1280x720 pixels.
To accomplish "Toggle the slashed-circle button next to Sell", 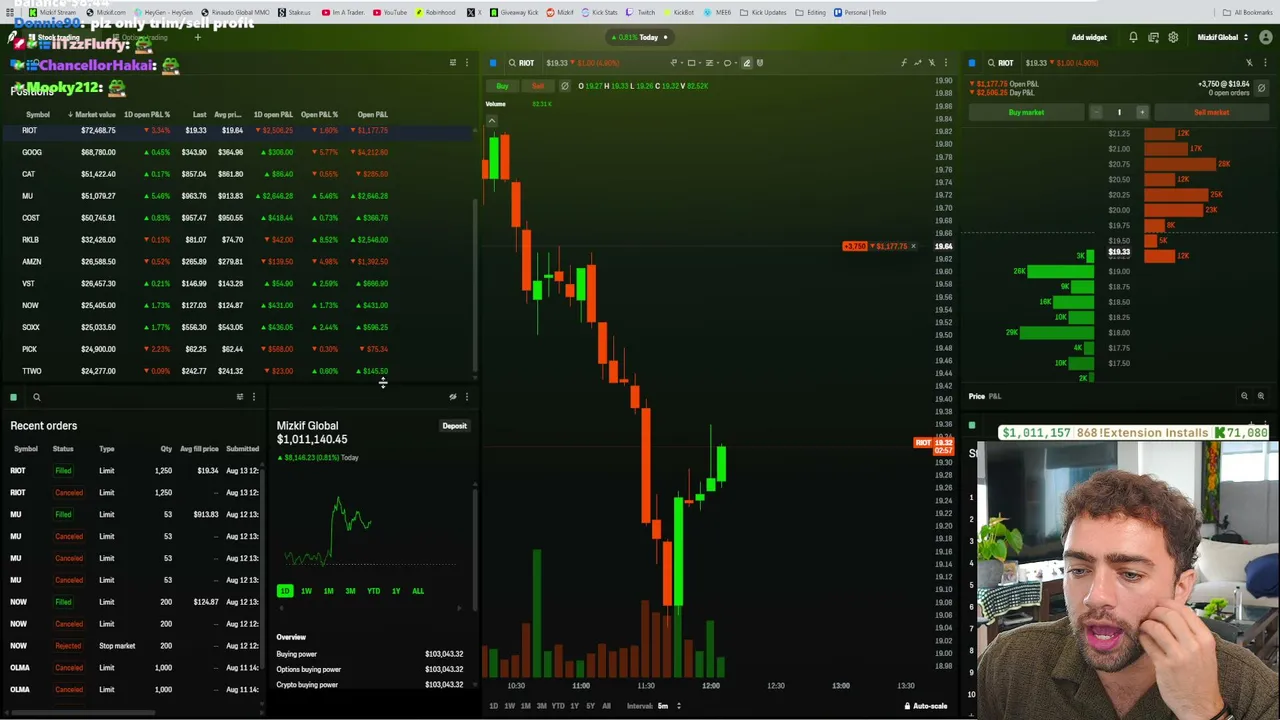I will [564, 86].
